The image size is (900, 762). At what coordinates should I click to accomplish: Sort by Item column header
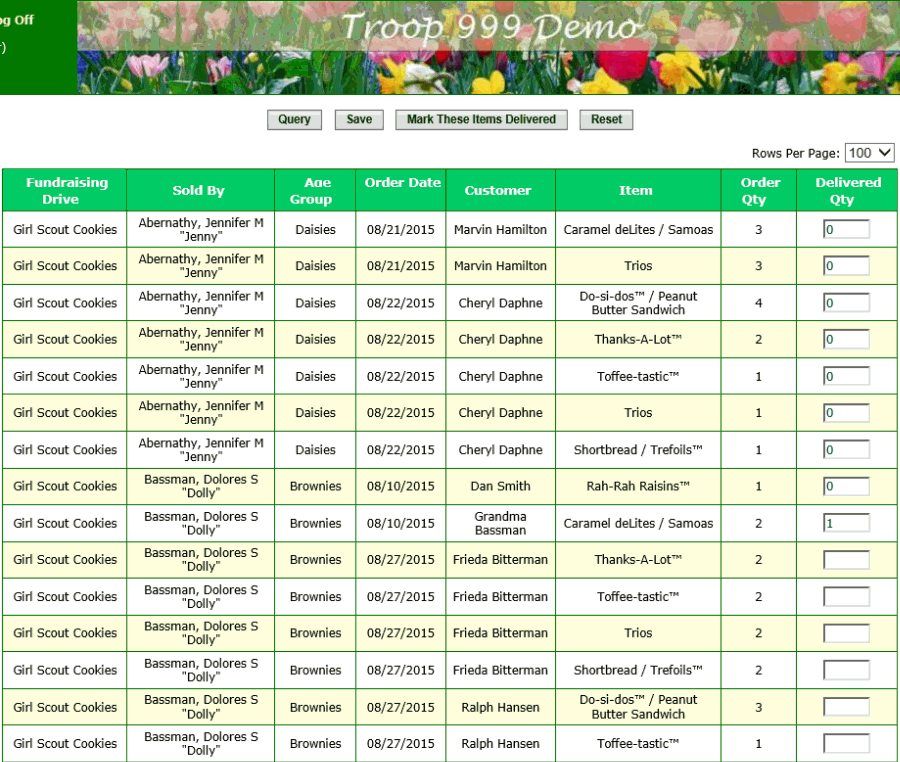point(636,190)
